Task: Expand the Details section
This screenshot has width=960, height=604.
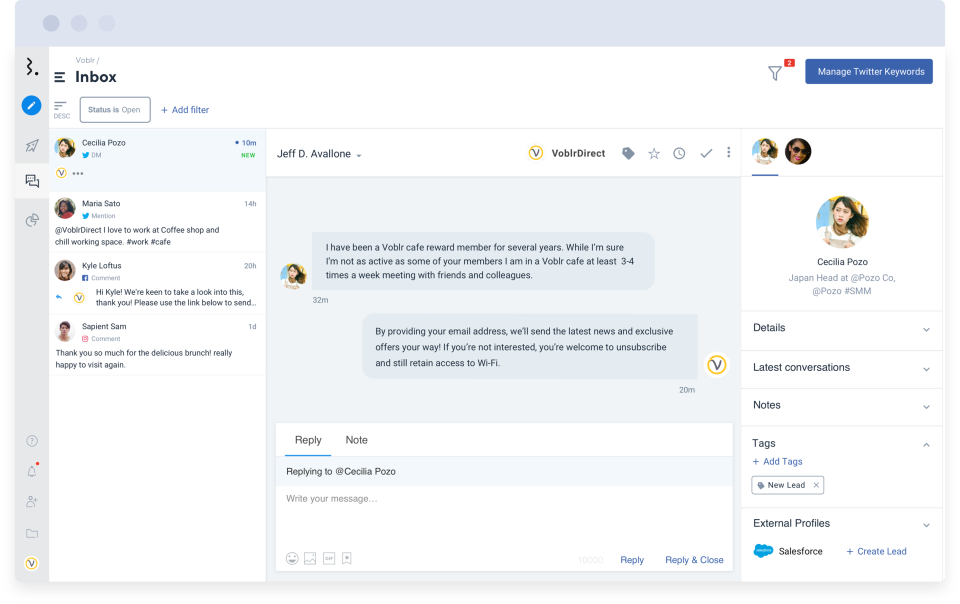Action: 840,328
